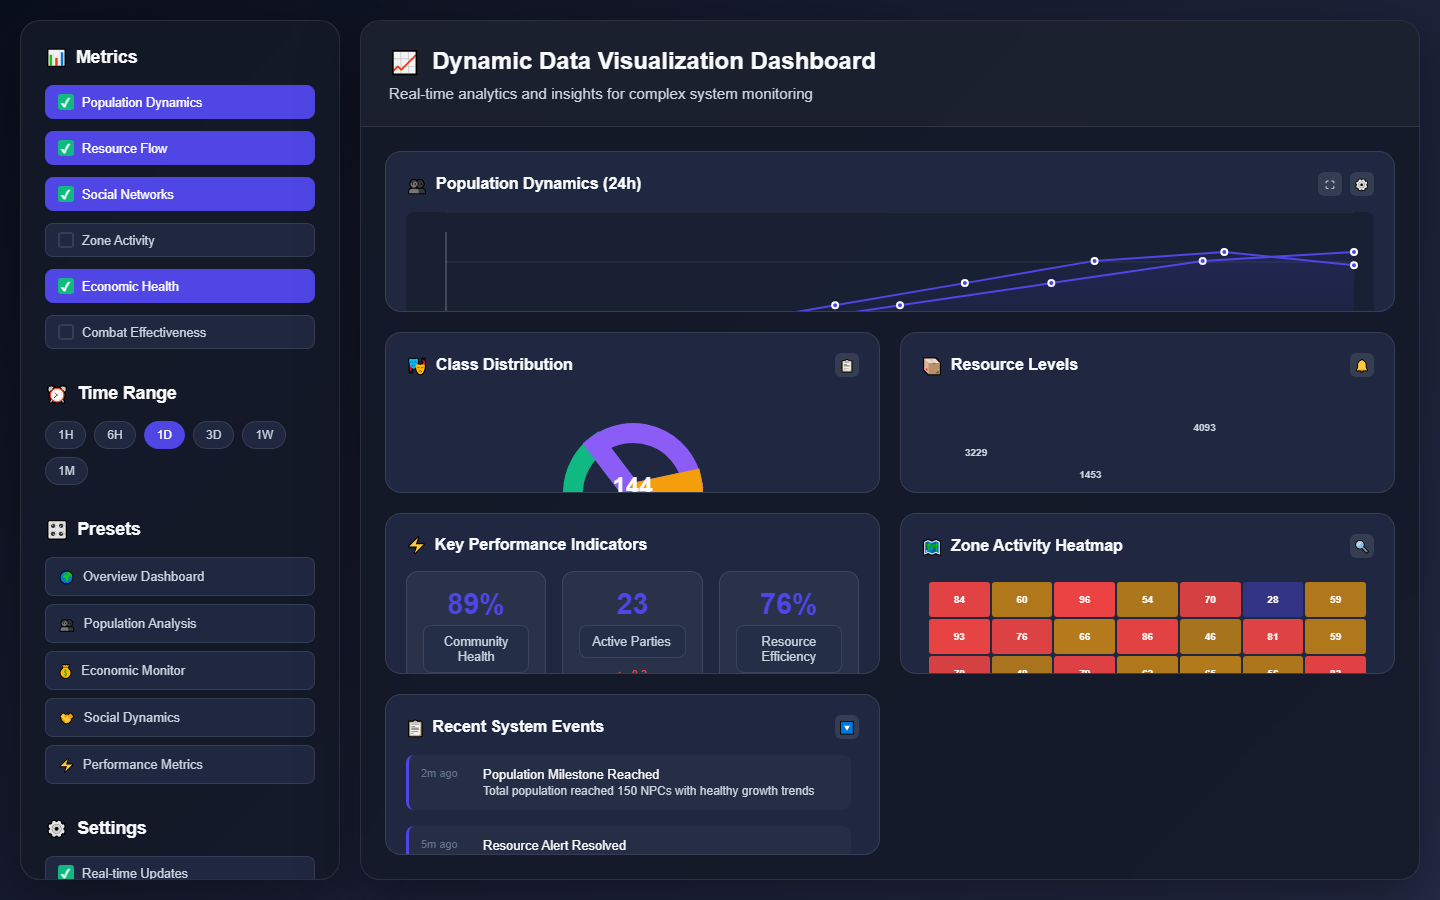The height and width of the screenshot is (900, 1440).
Task: Open the Performance Metrics preset
Action: [x=180, y=765]
